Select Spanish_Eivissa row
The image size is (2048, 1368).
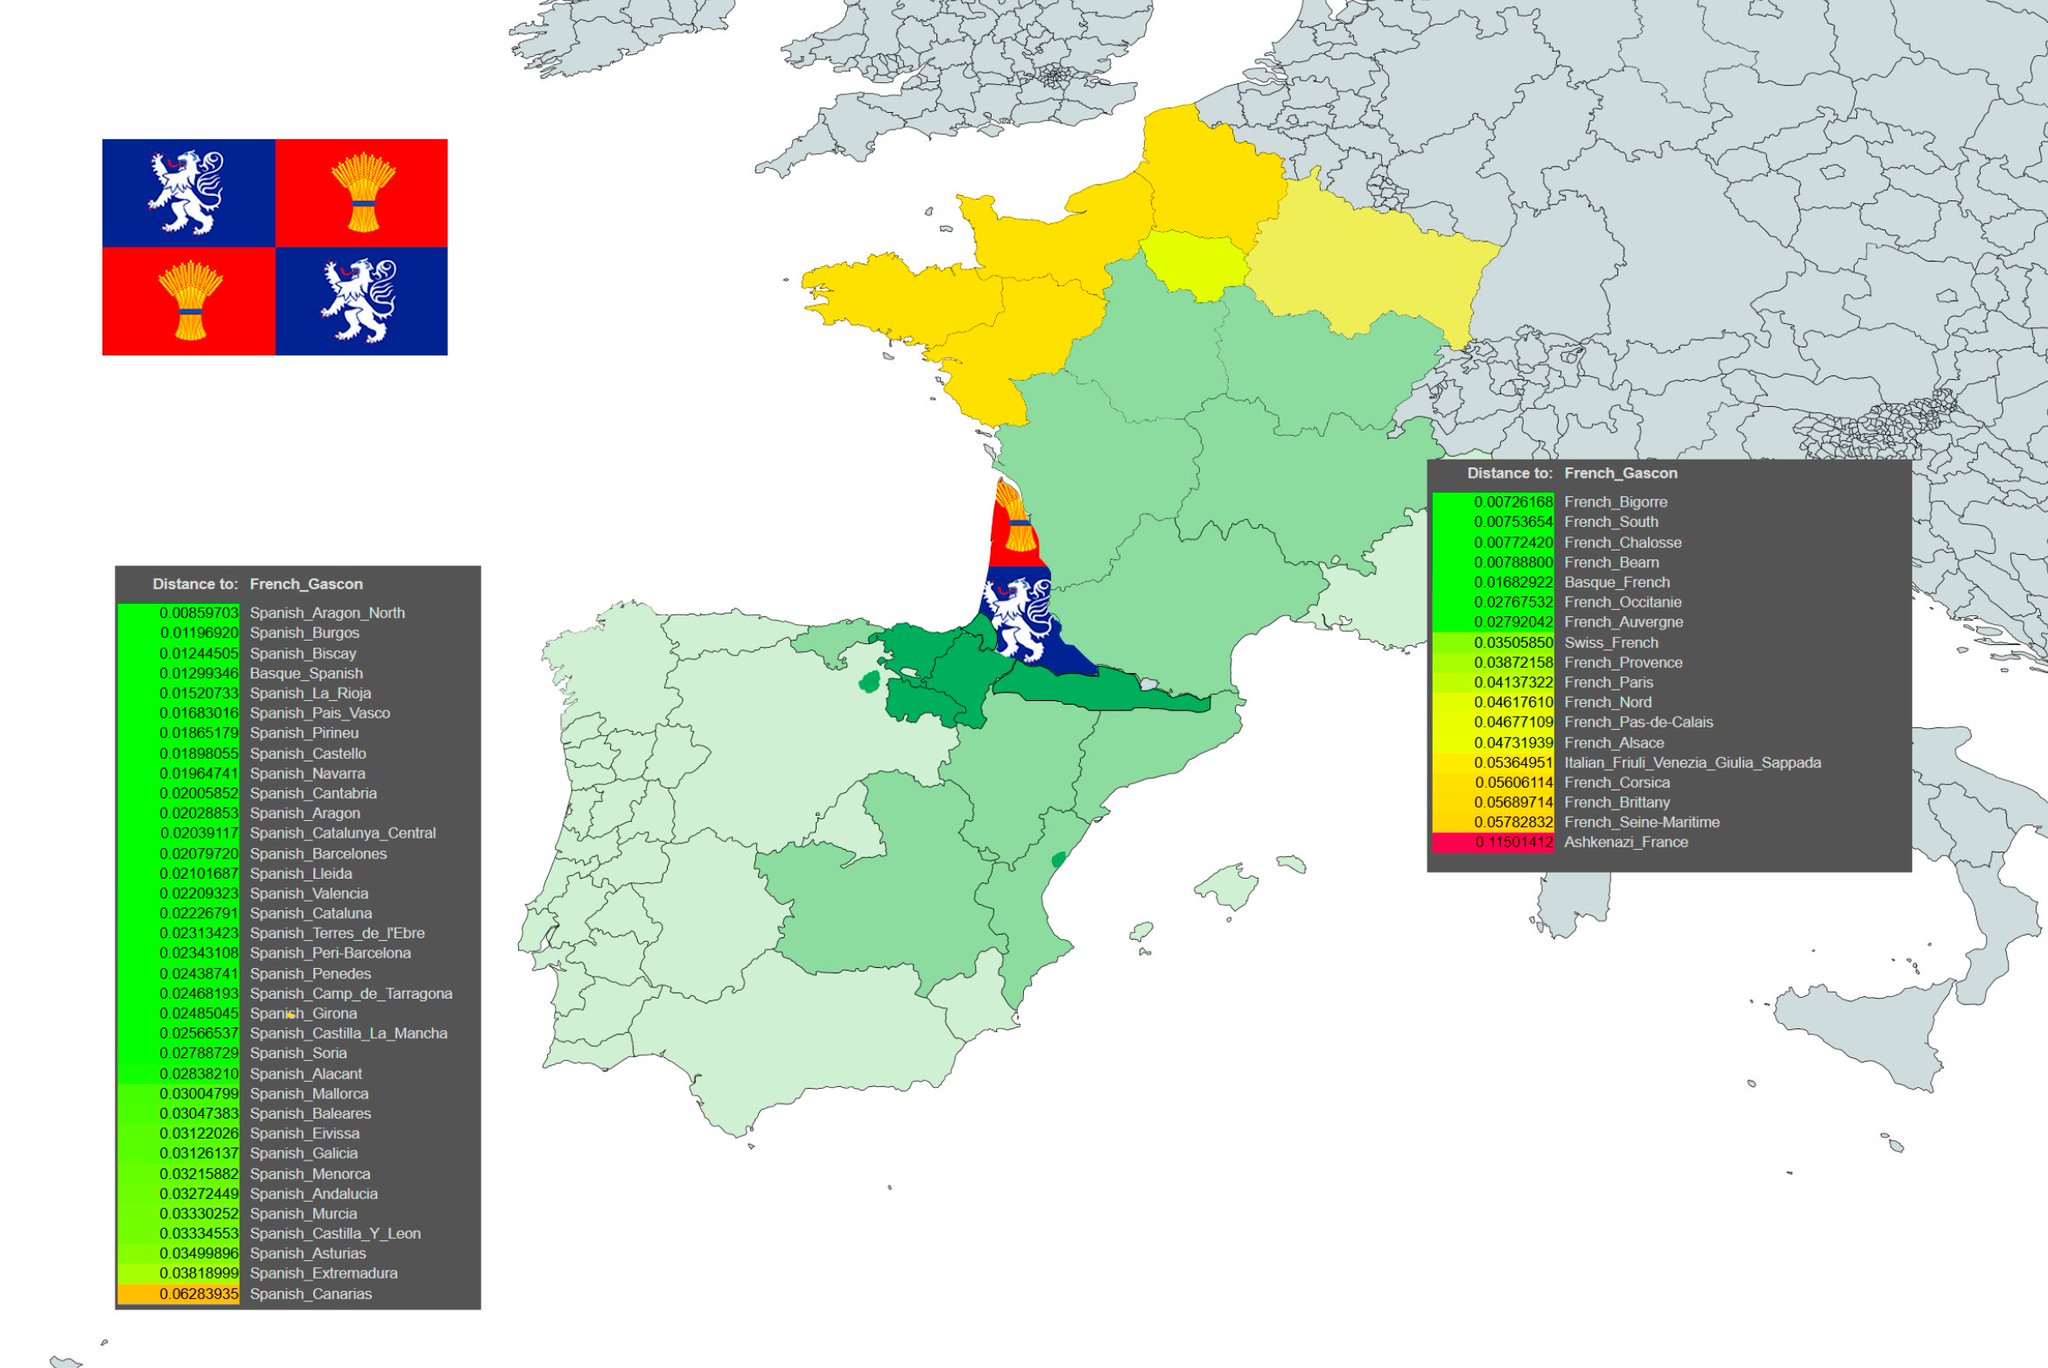point(298,1134)
